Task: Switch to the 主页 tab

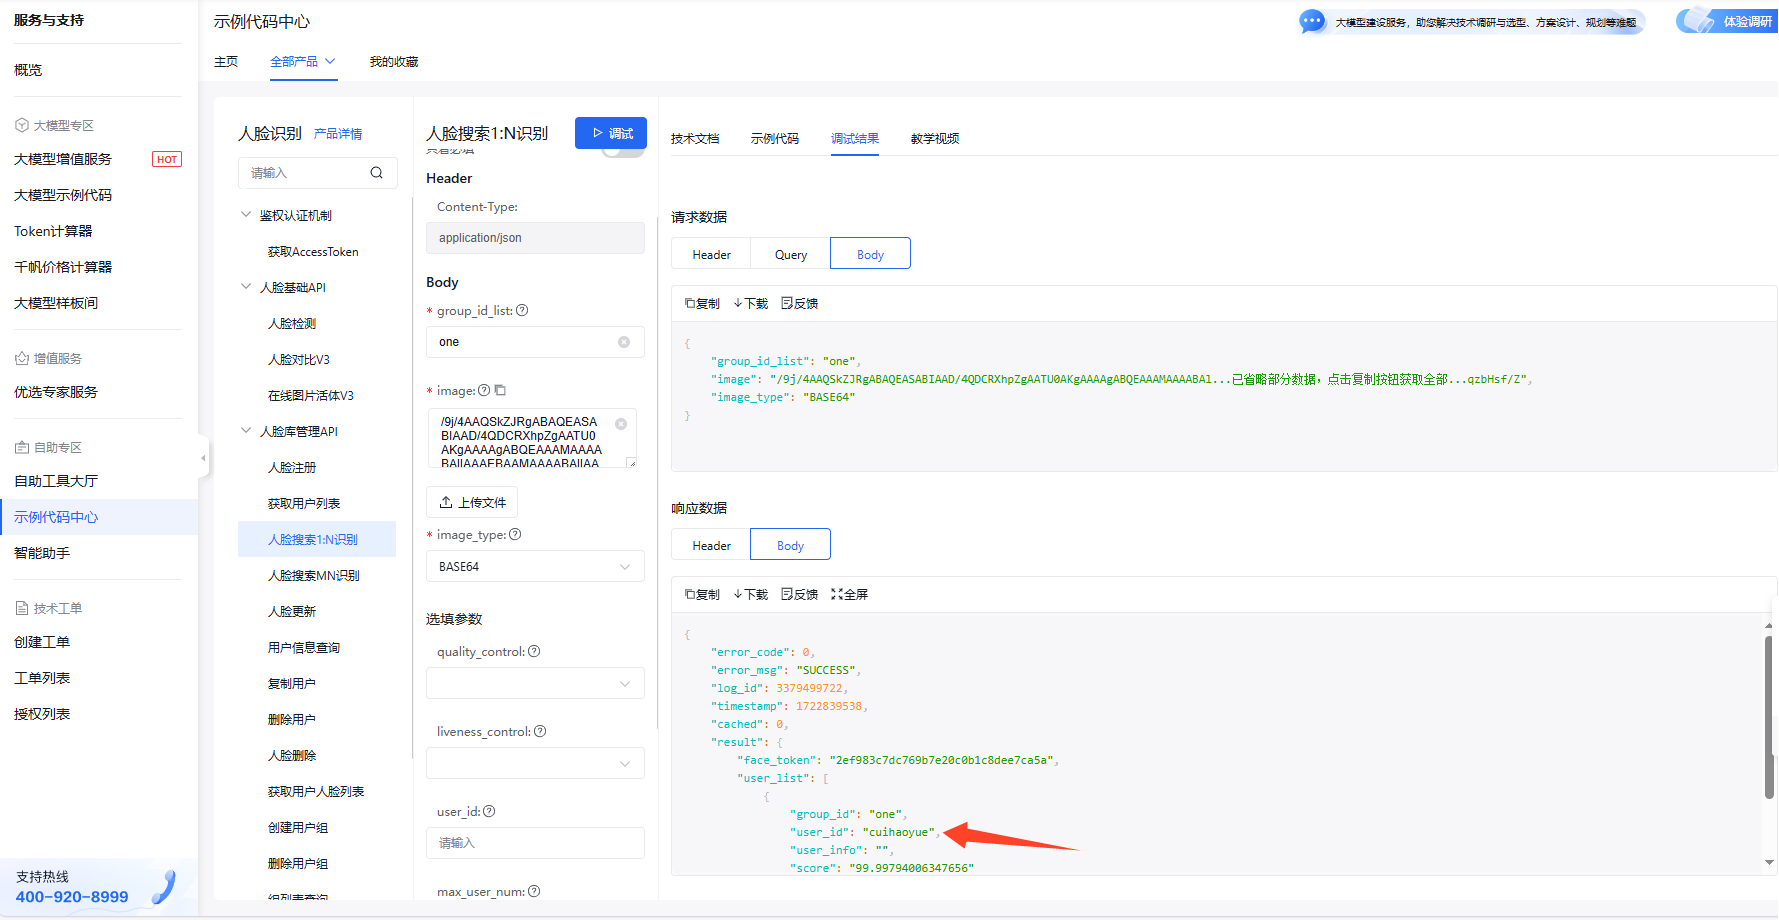Action: [x=226, y=62]
